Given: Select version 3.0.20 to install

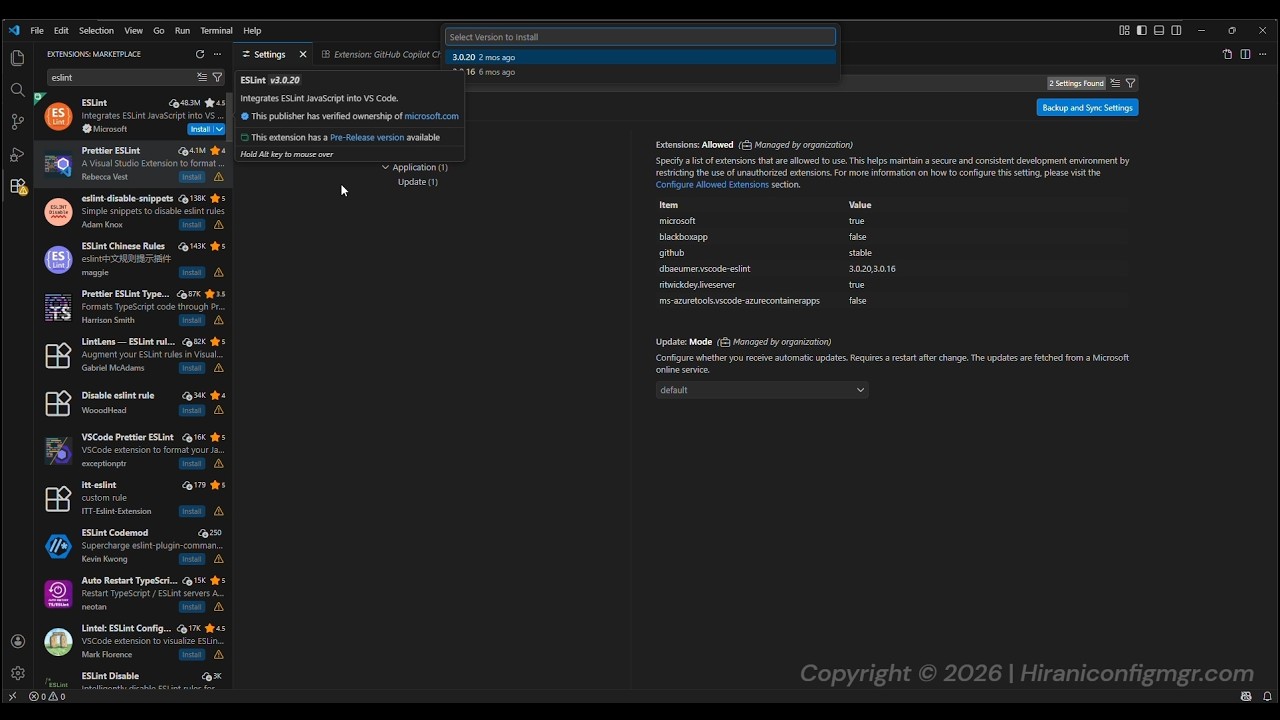Looking at the screenshot, I should (x=640, y=57).
